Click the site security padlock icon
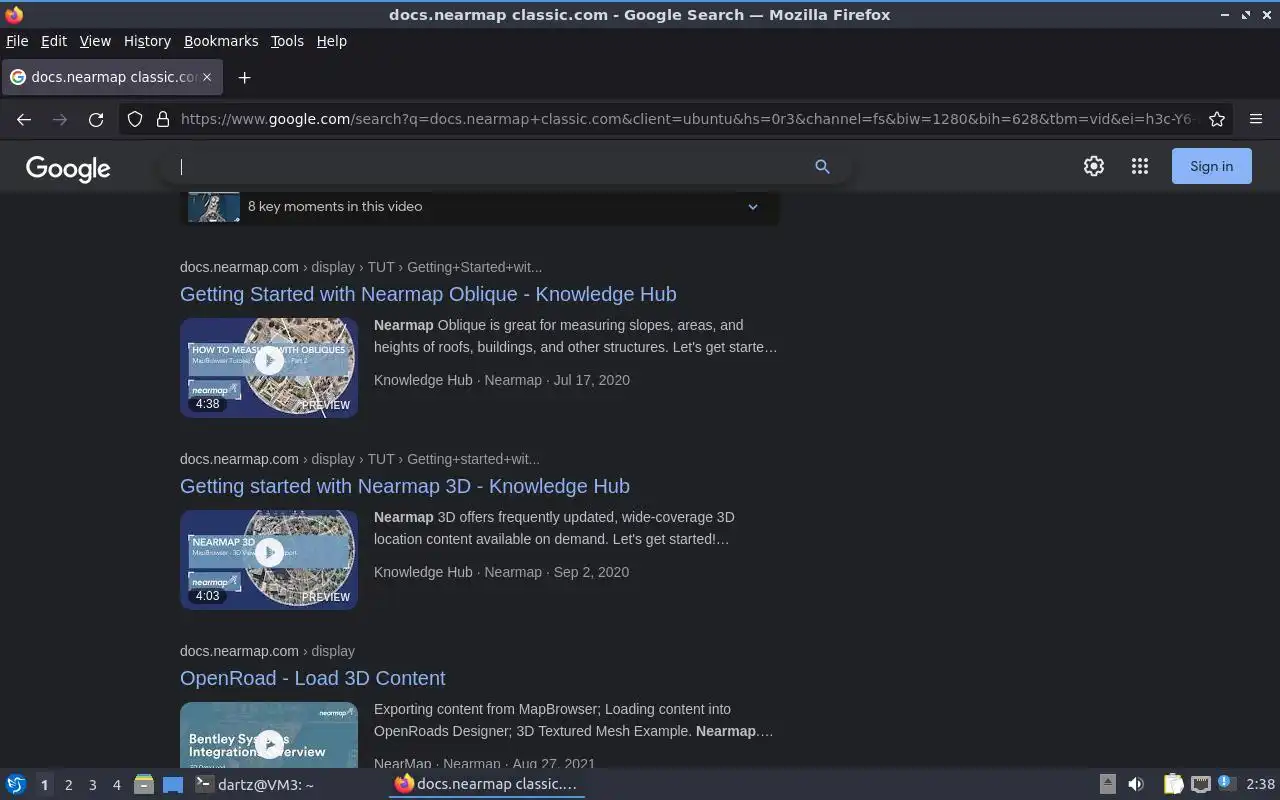The image size is (1280, 800). click(163, 119)
